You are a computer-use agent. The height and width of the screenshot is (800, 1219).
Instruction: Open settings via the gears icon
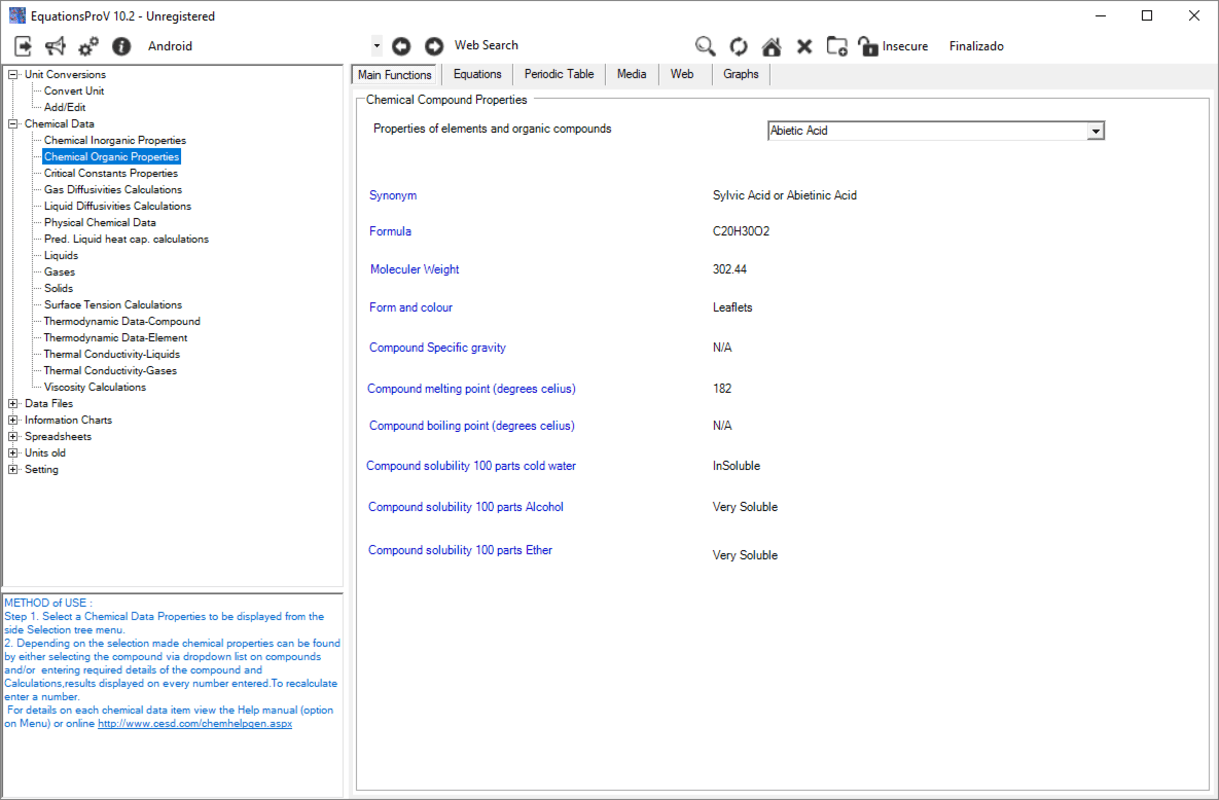coord(88,46)
